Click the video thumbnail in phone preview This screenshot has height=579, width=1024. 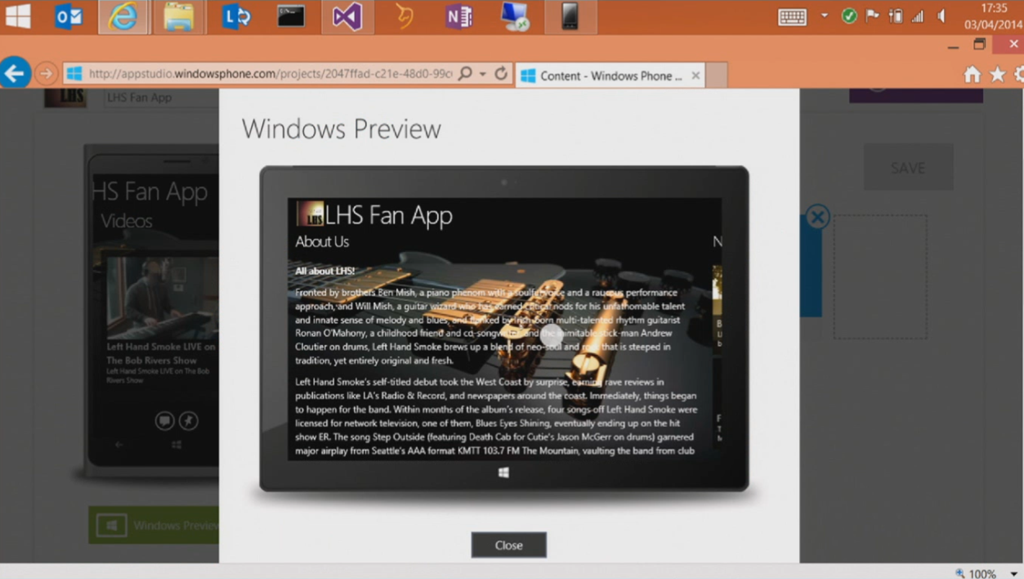pyautogui.click(x=162, y=298)
